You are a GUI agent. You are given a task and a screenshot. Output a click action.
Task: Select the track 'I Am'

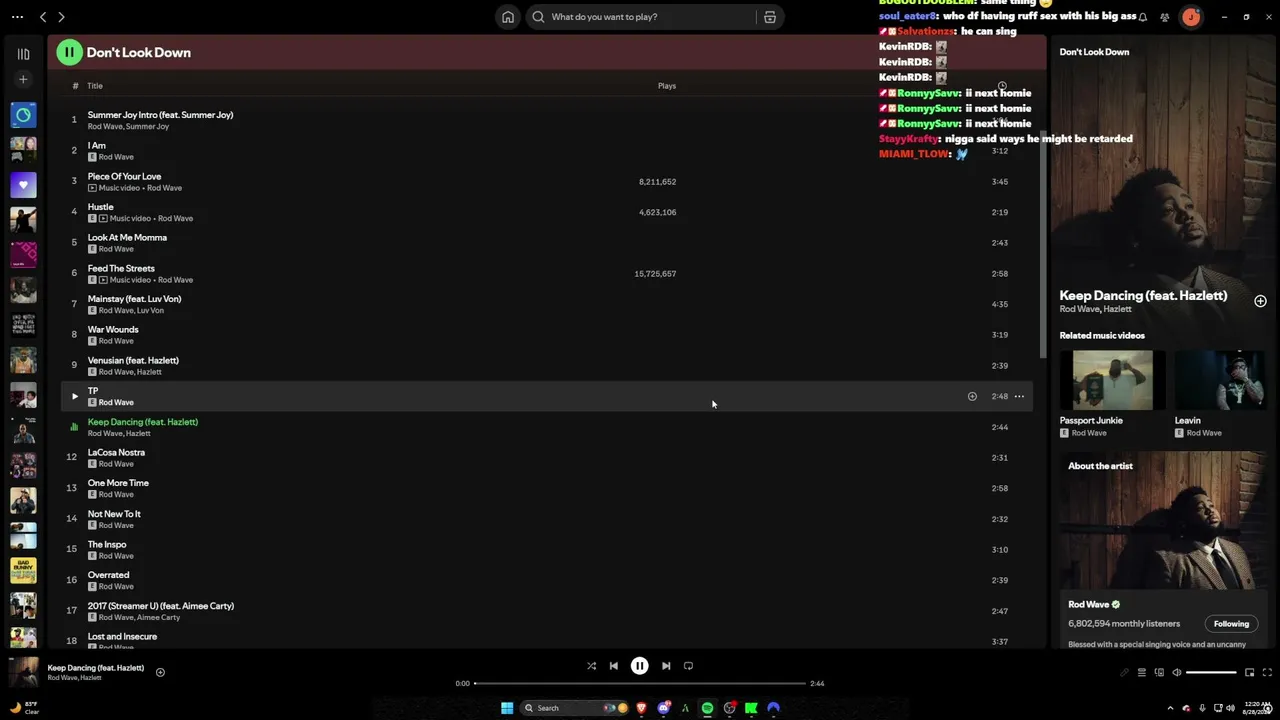pyautogui.click(x=96, y=146)
